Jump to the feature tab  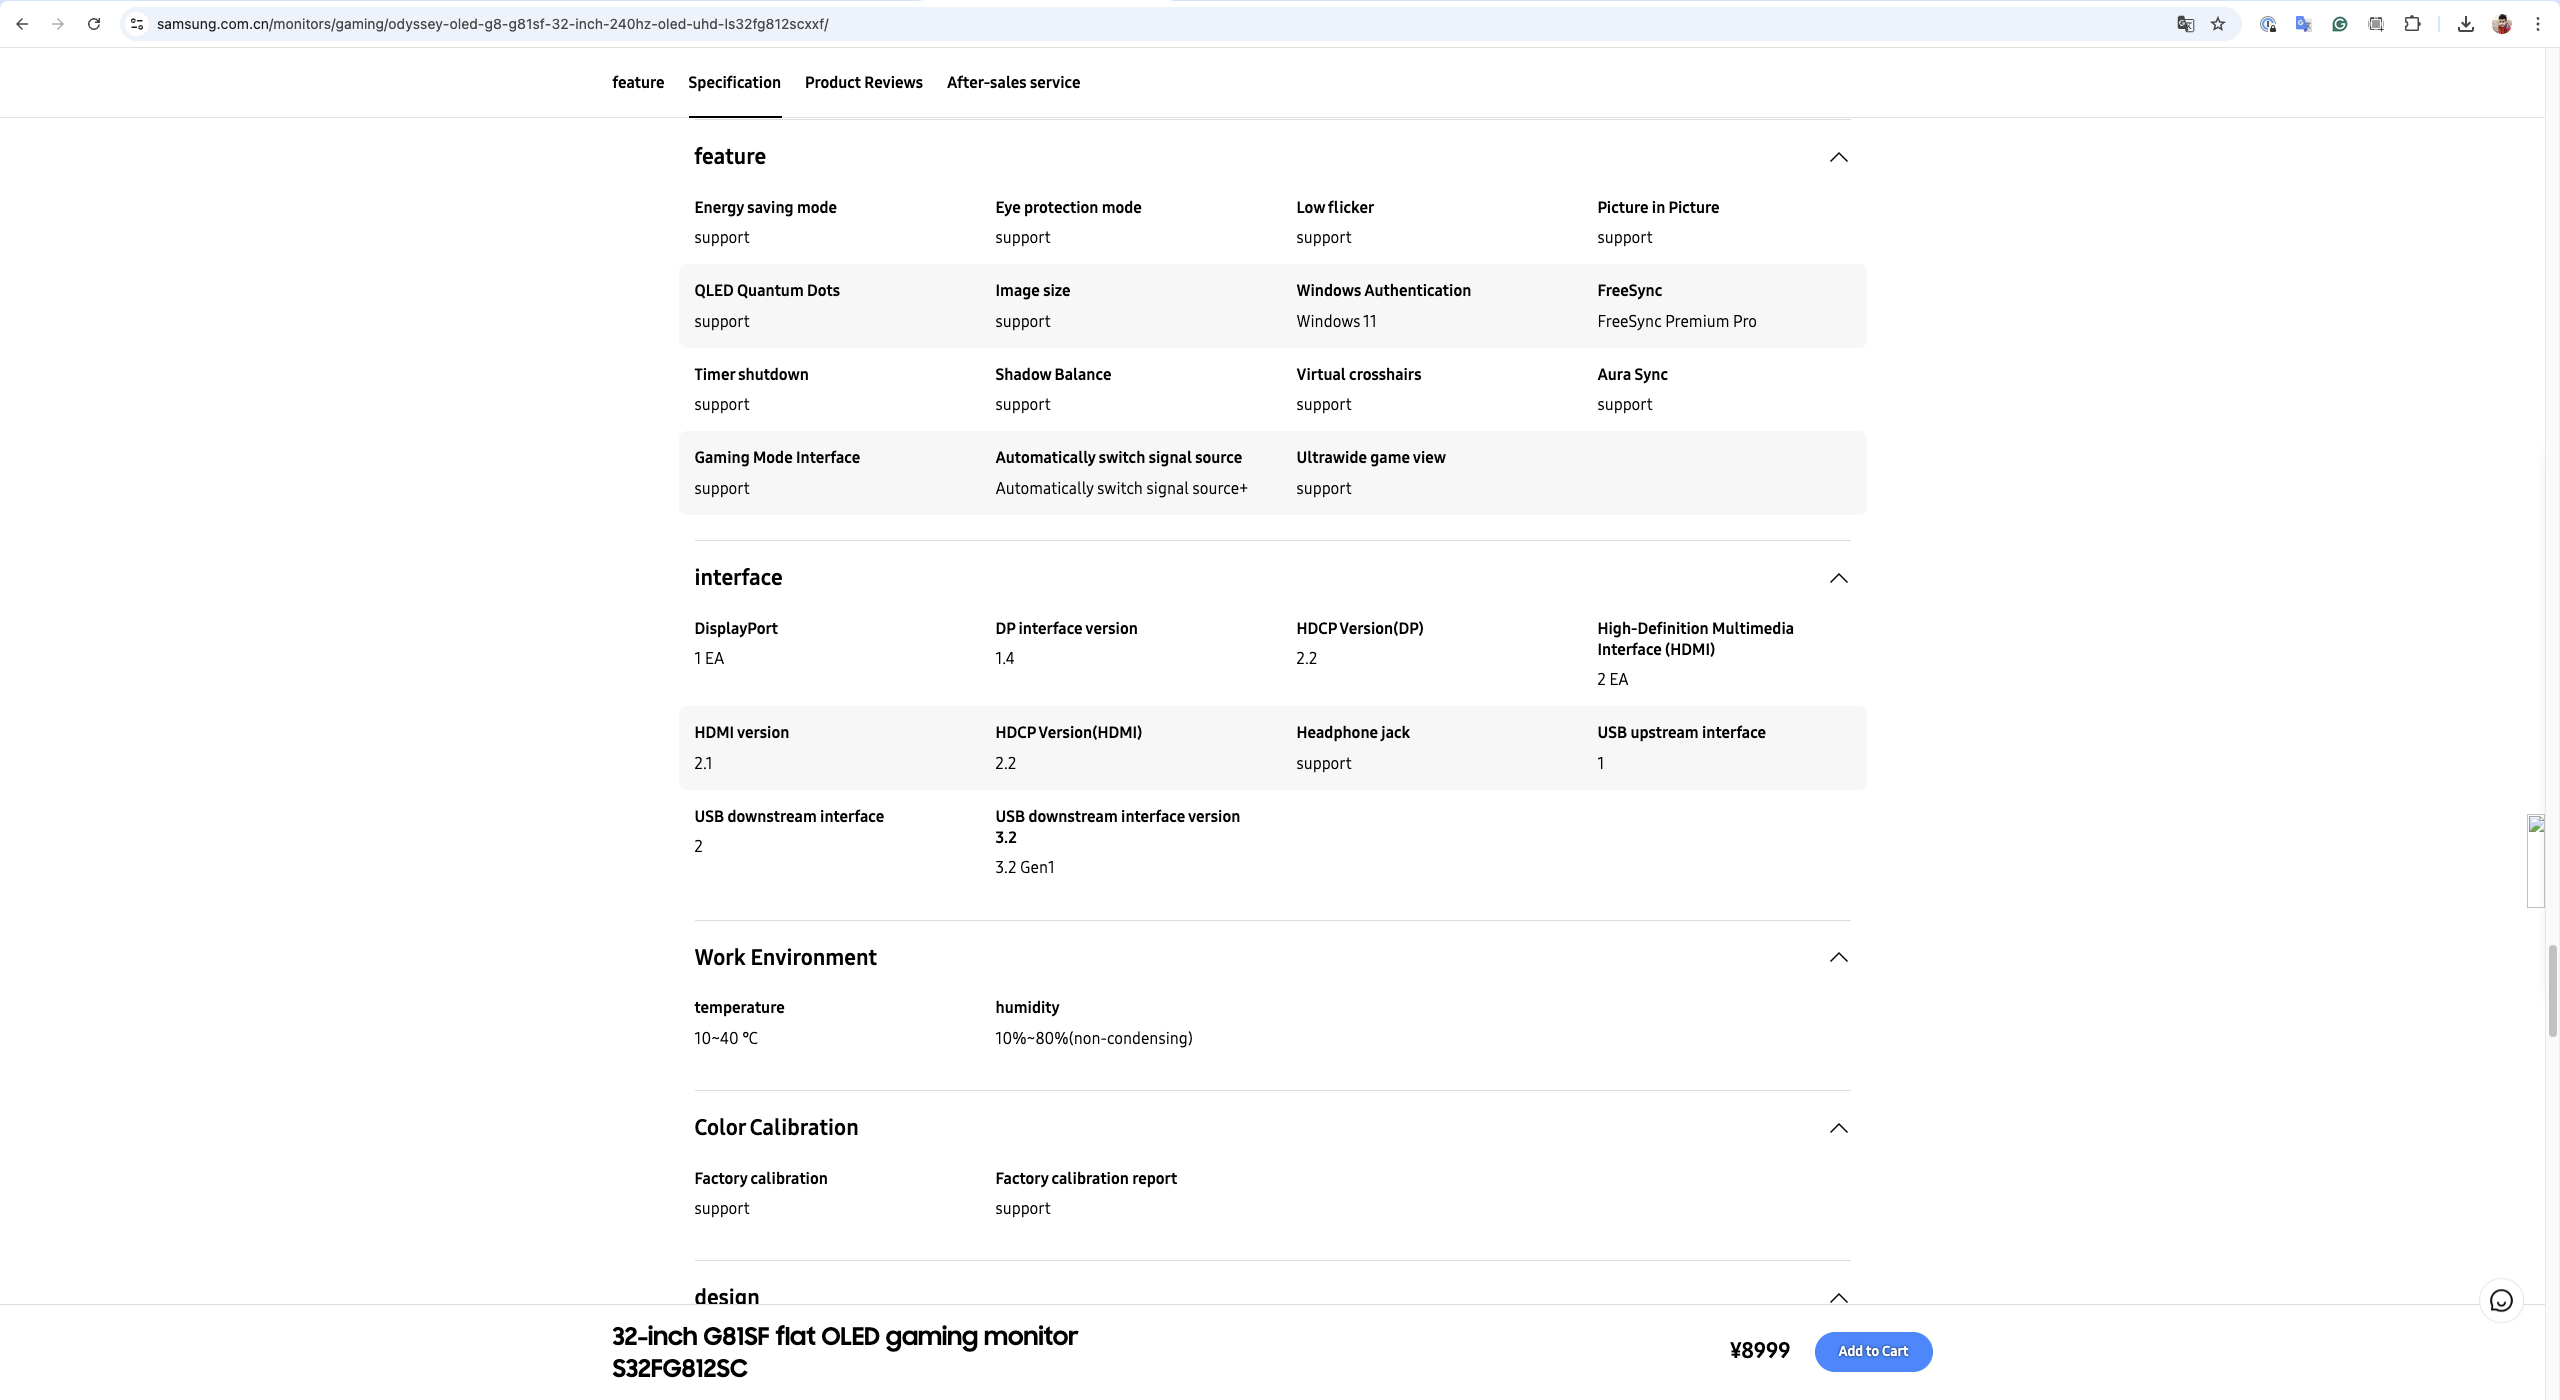click(x=638, y=82)
